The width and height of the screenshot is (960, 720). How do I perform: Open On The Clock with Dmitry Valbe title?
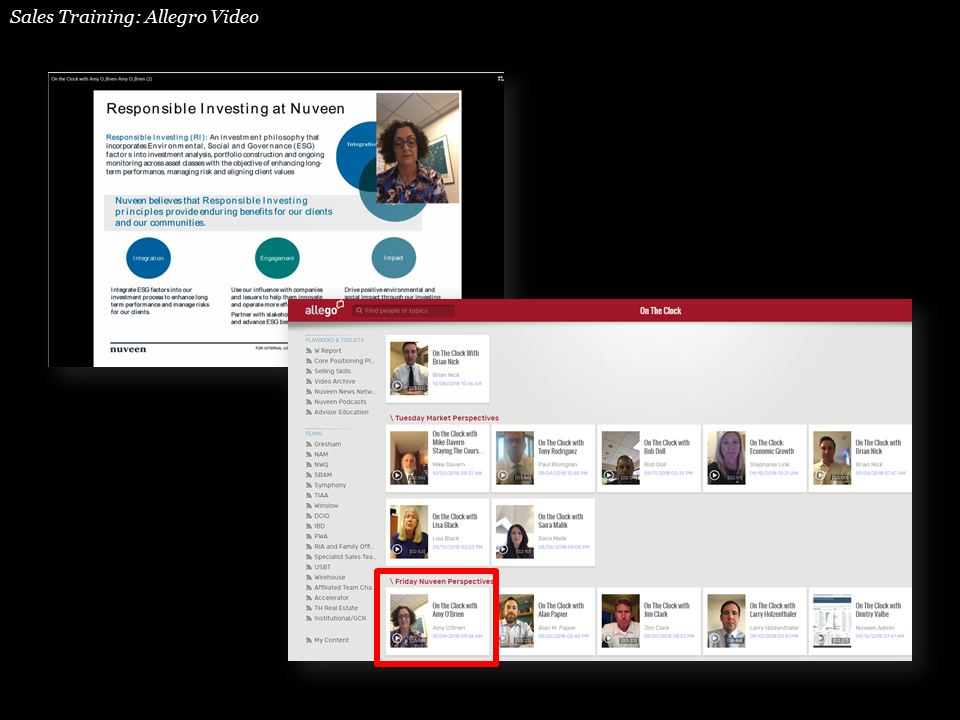(878, 610)
